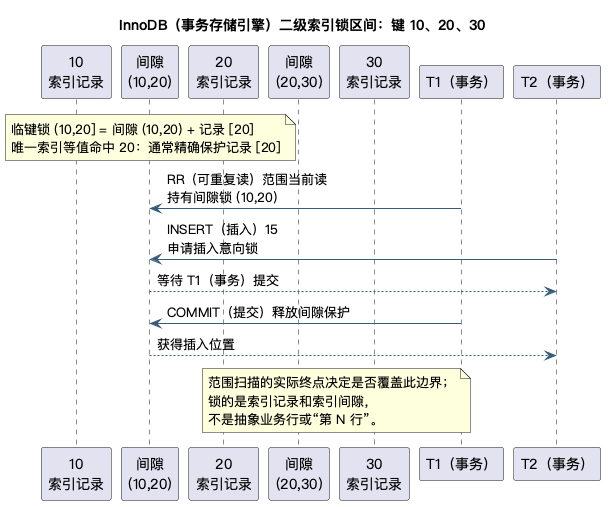Select the bottom 'T1（事务）' participant box
Viewport: 610px width, 507px height.
point(461,464)
